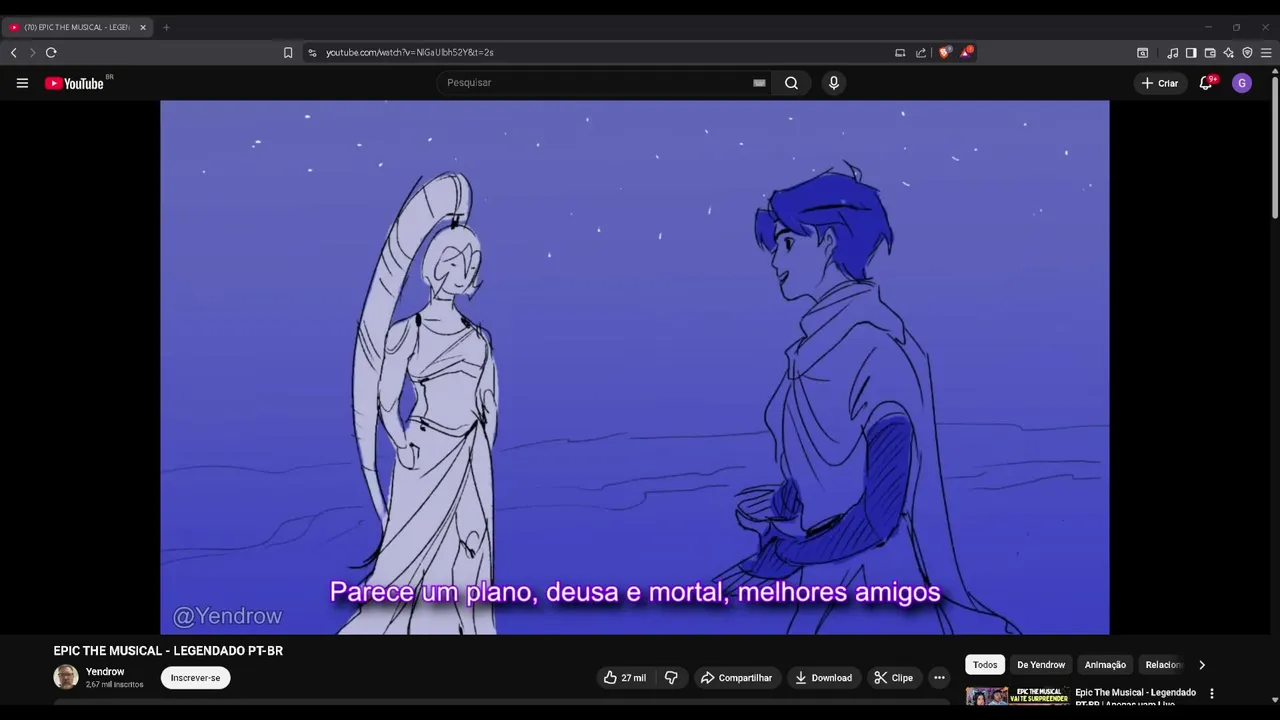1280x720 pixels.
Task: Open the Yendrow channel avatar
Action: (66, 677)
